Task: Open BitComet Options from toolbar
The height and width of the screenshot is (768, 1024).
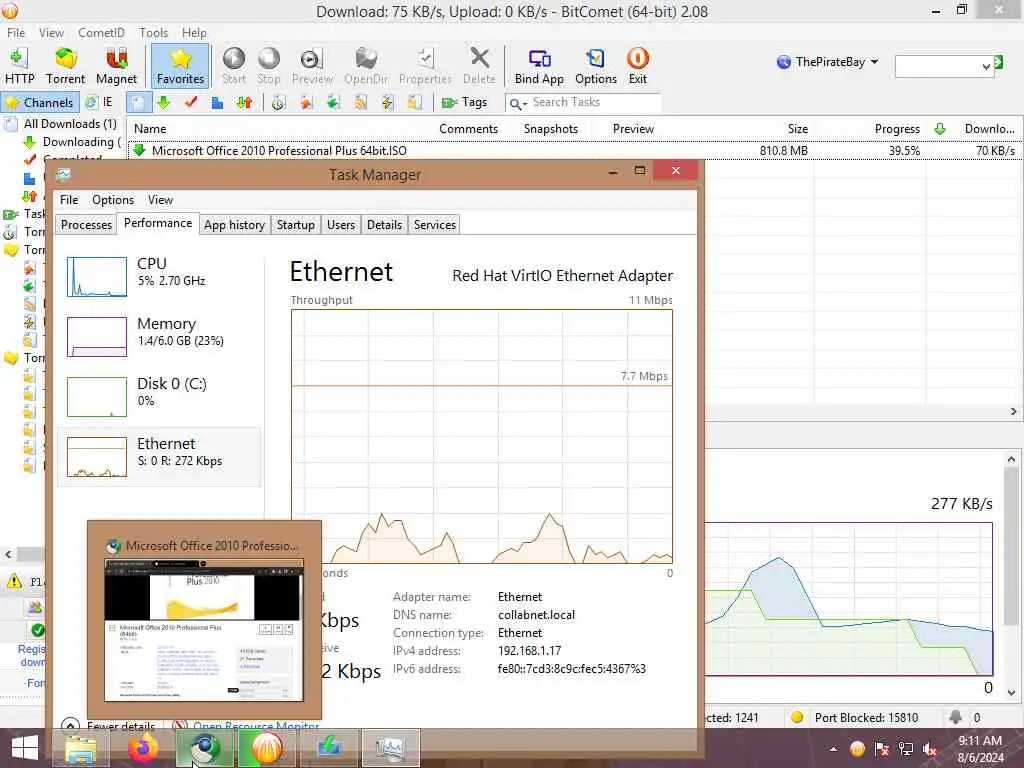Action: tap(596, 66)
